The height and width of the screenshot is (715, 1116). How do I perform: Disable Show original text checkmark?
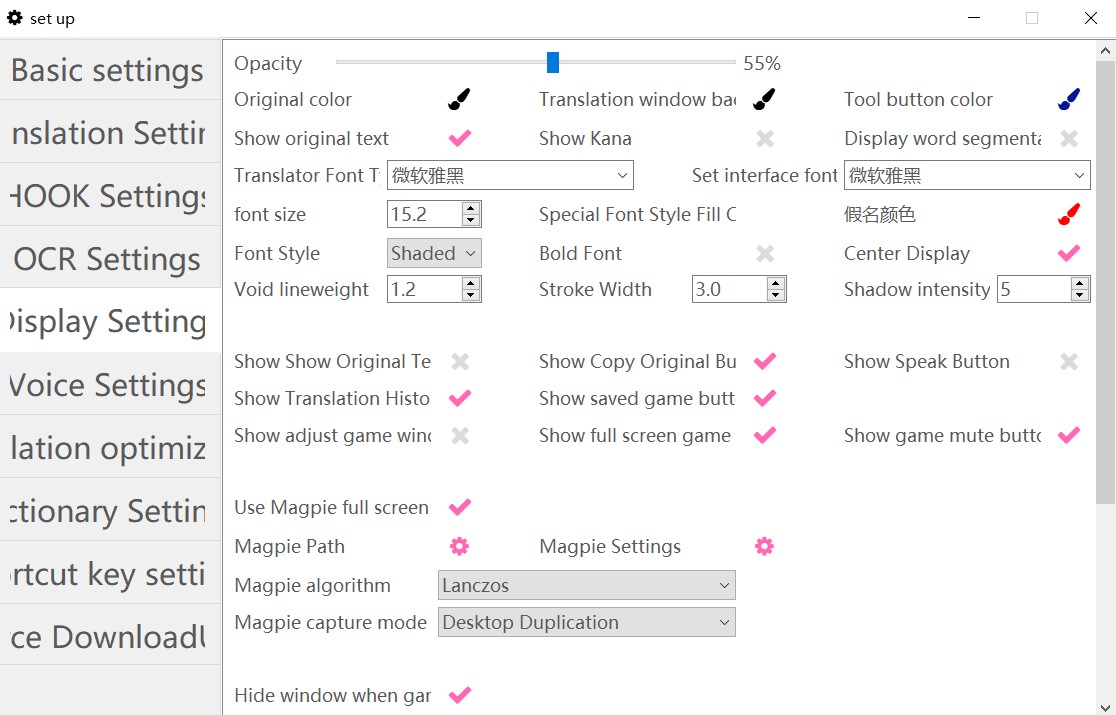[459, 138]
